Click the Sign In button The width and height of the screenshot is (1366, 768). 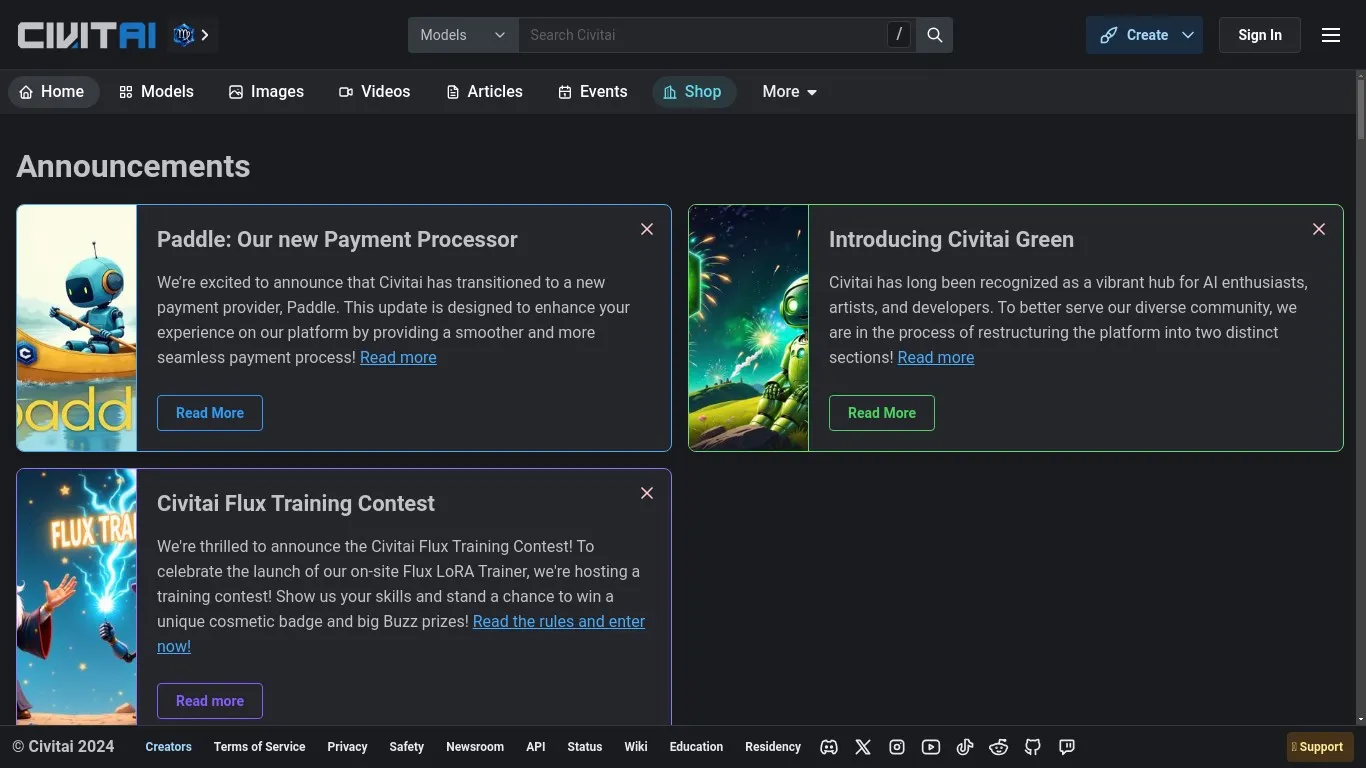pos(1259,34)
